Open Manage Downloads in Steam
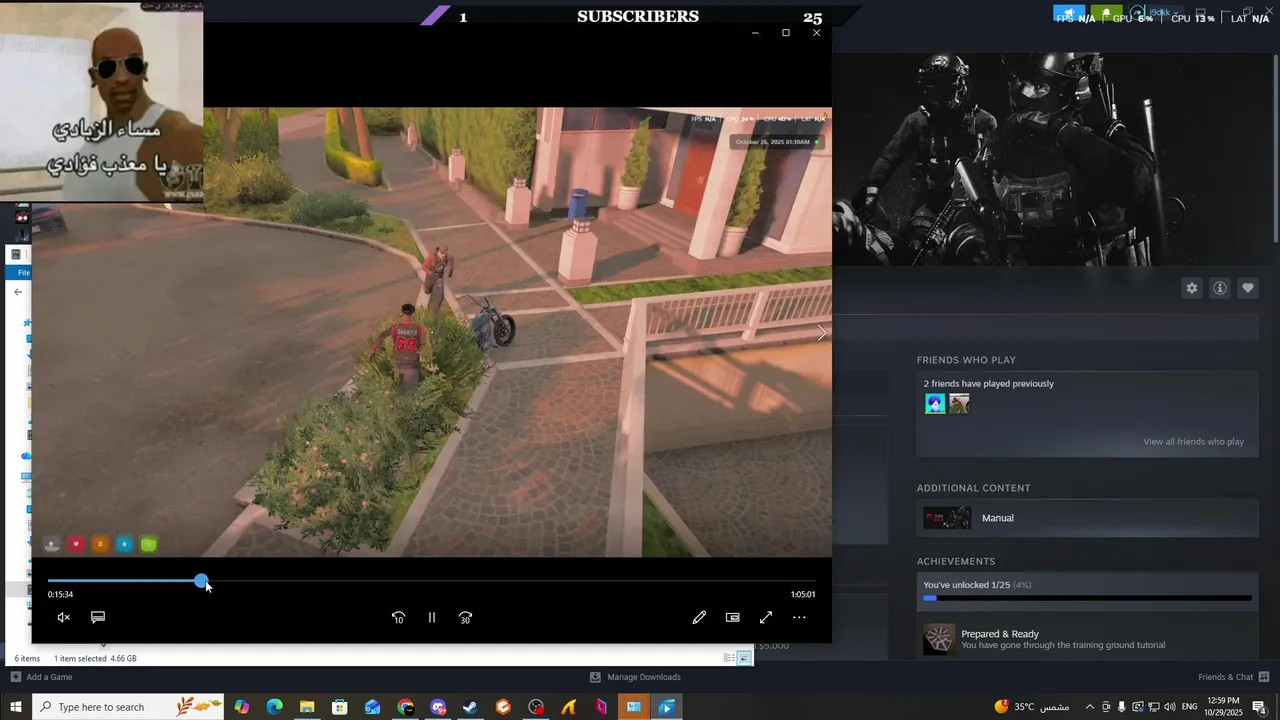This screenshot has width=1280, height=720. pyautogui.click(x=635, y=677)
